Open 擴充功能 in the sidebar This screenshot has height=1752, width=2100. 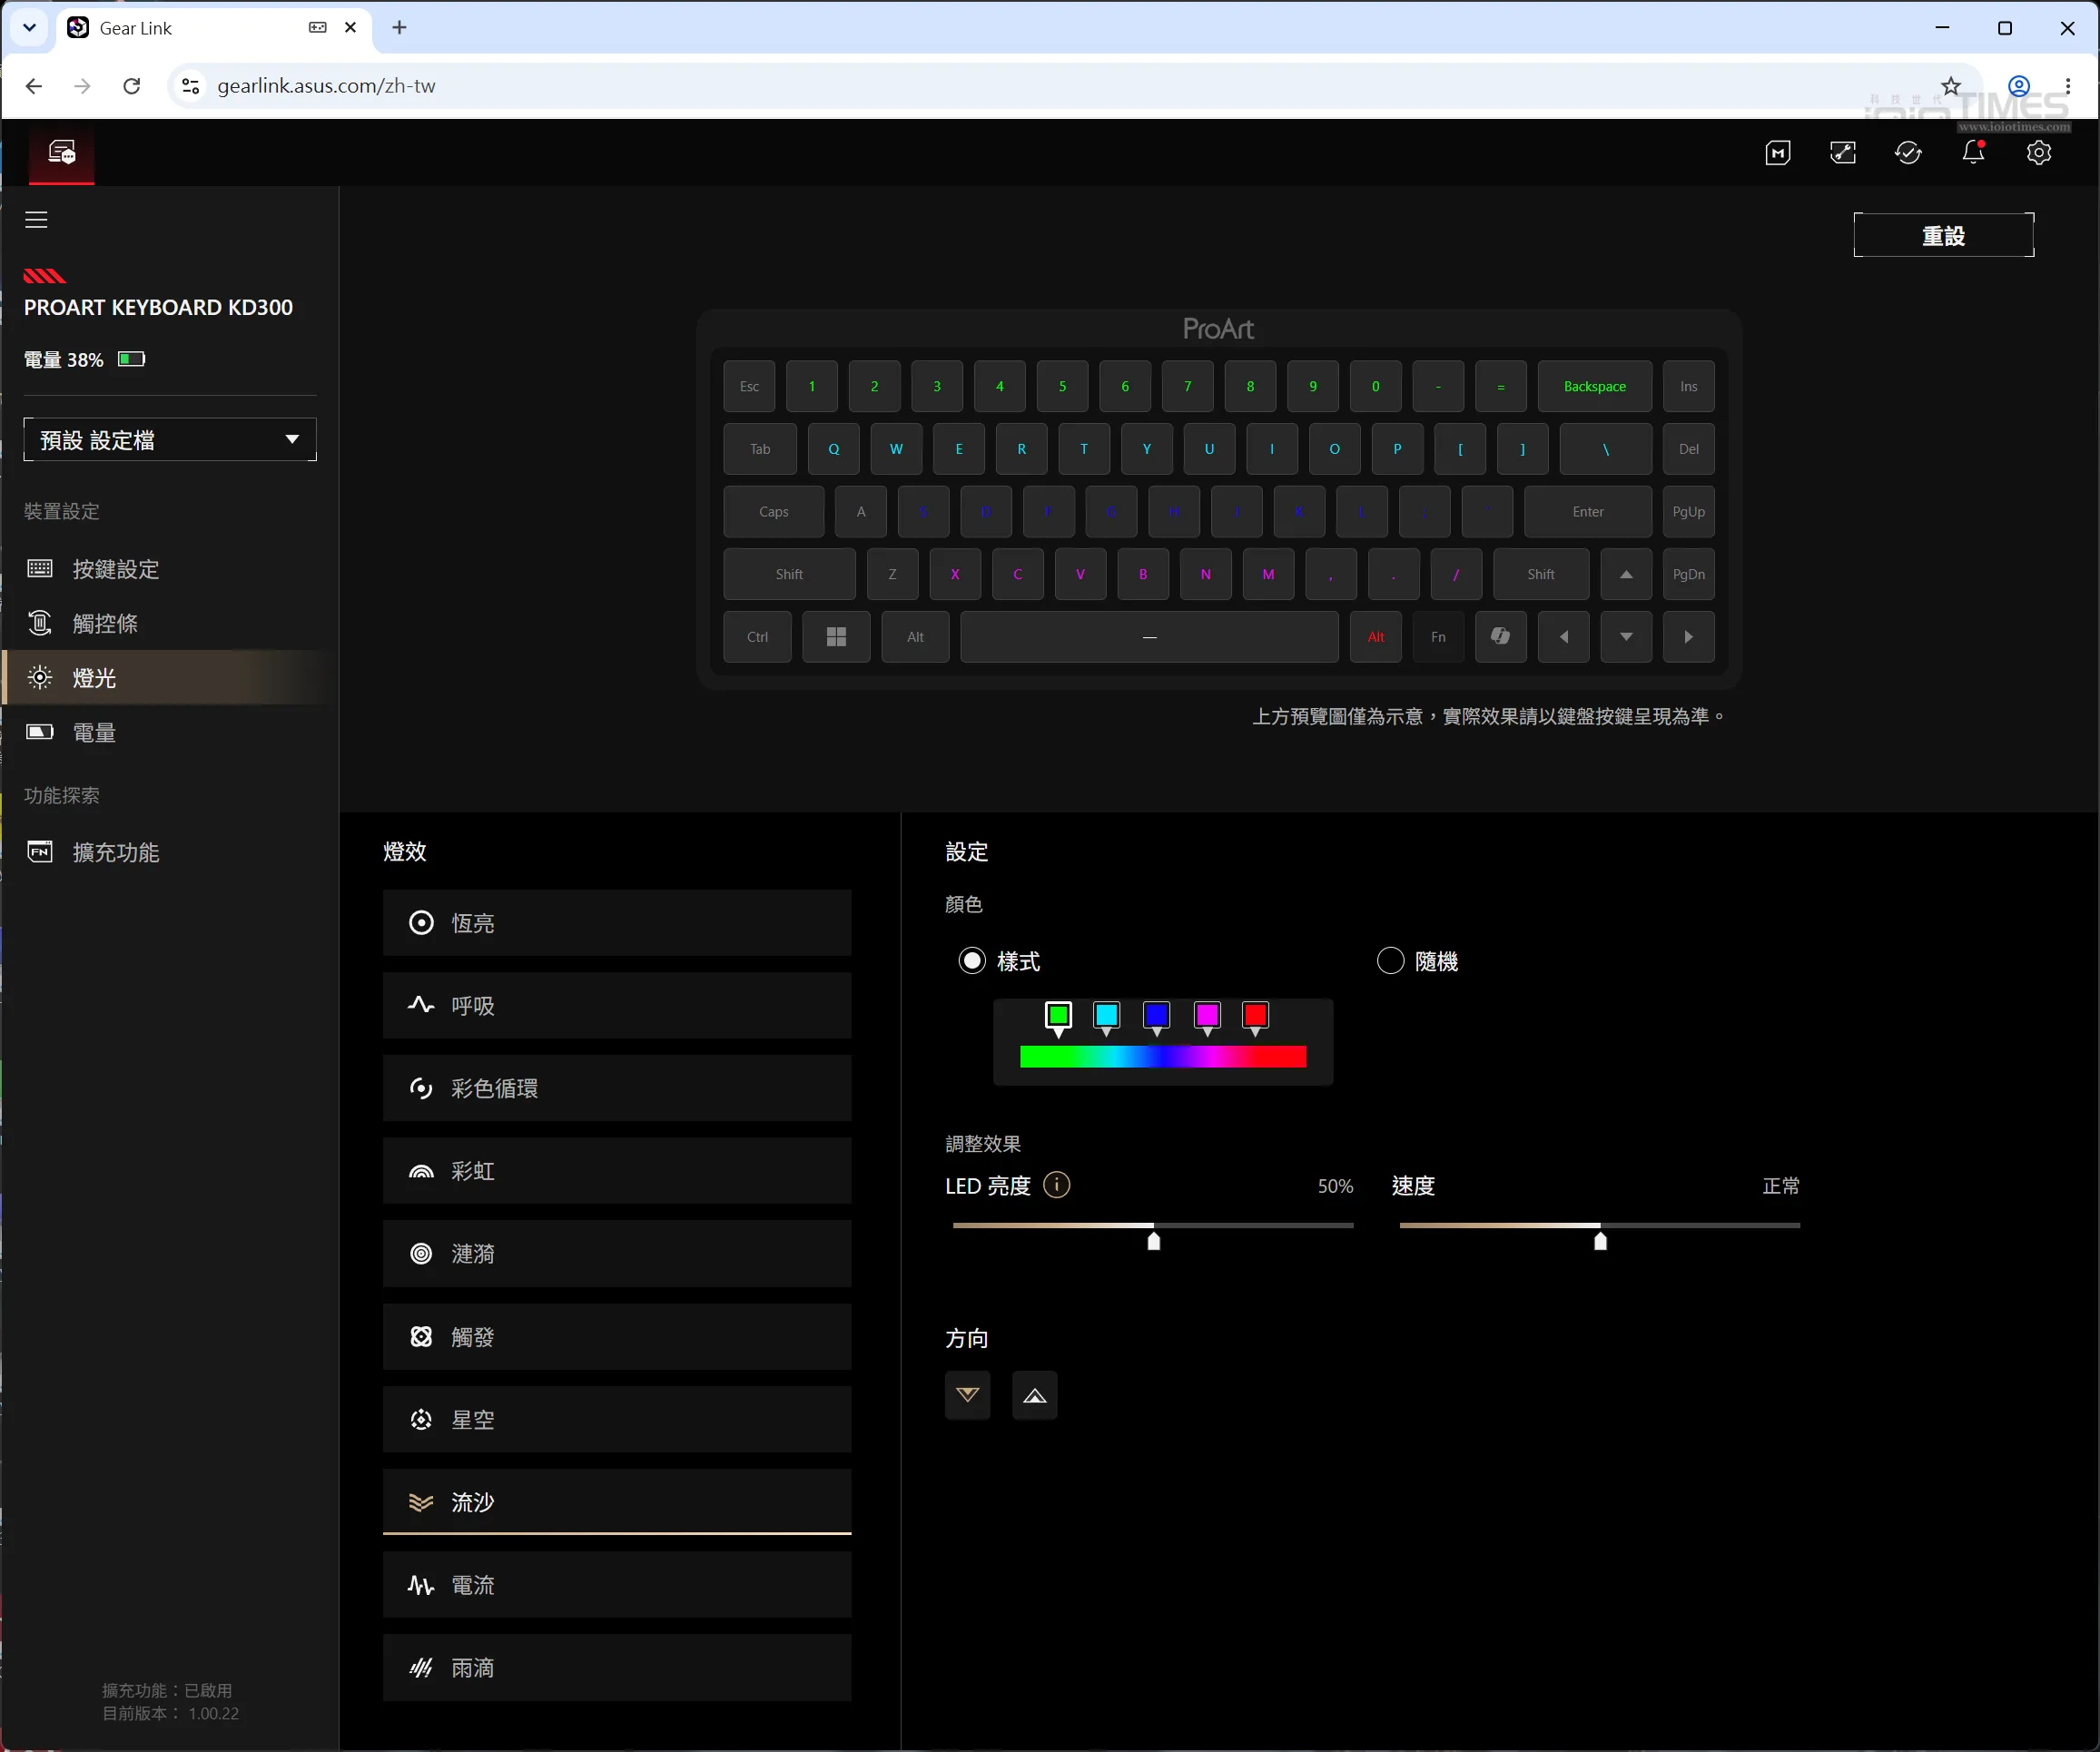coord(170,852)
